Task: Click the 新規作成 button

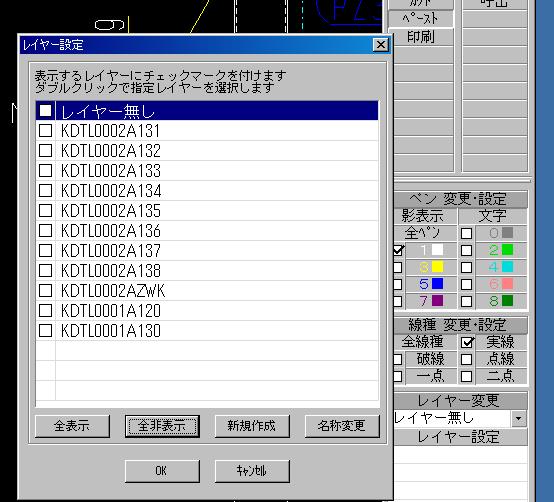Action: [252, 426]
